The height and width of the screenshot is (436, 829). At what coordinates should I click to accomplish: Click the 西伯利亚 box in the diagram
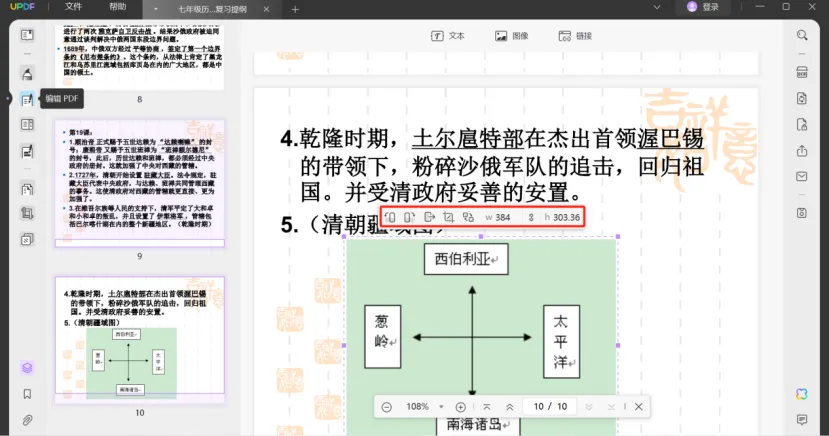point(466,259)
